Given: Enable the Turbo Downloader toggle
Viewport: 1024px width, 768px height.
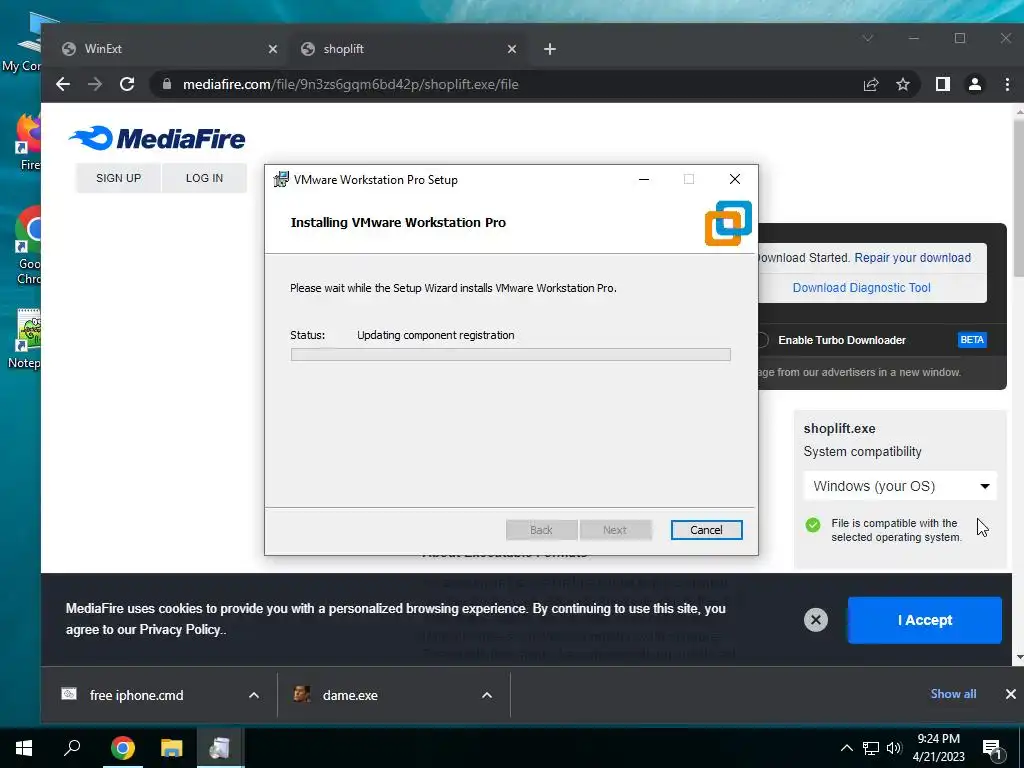Looking at the screenshot, I should [x=762, y=340].
